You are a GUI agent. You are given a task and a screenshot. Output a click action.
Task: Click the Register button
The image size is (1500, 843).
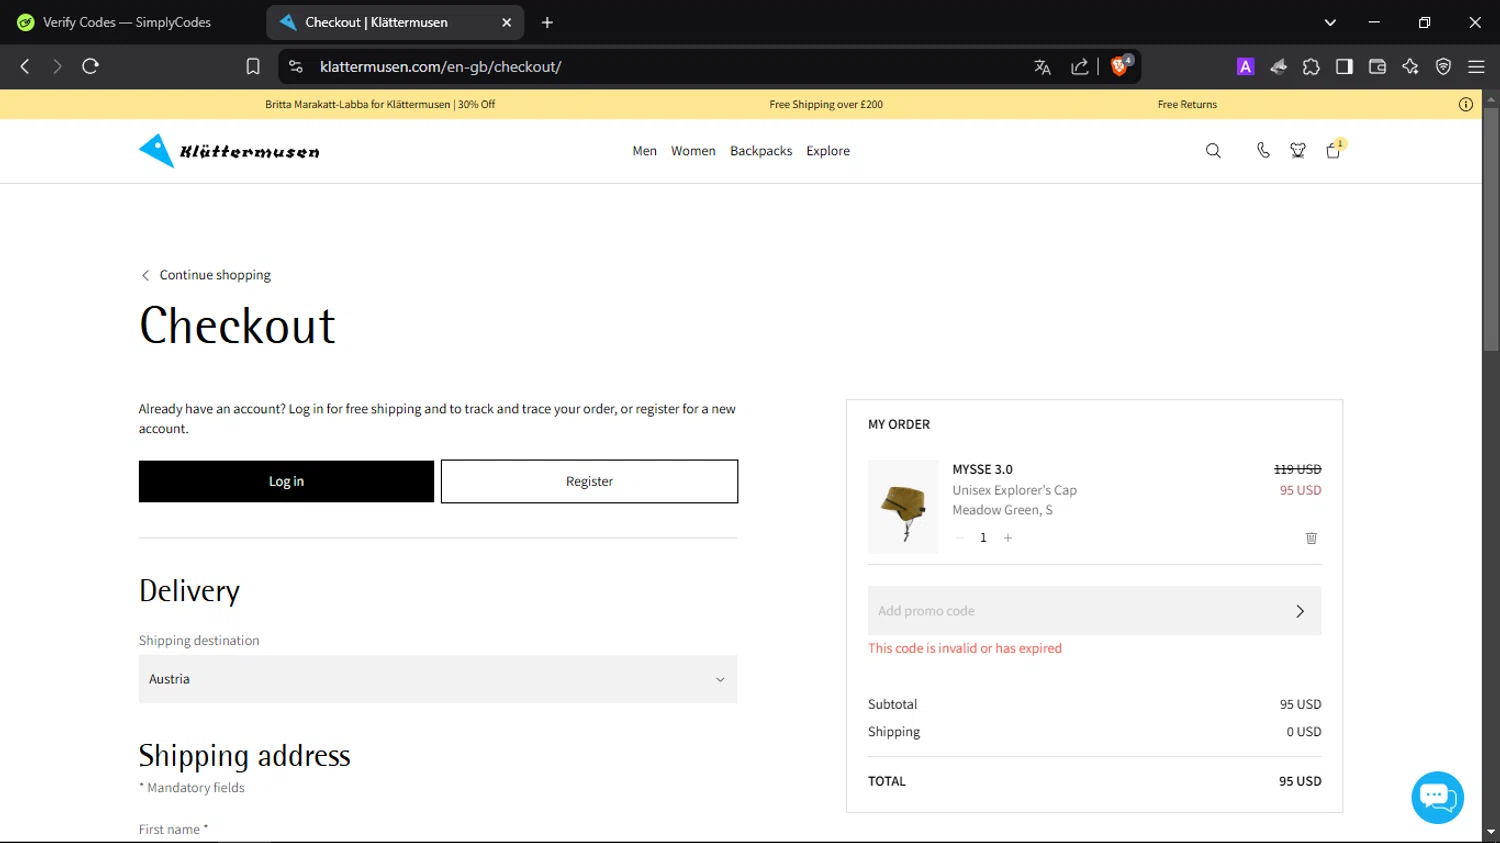(x=589, y=481)
